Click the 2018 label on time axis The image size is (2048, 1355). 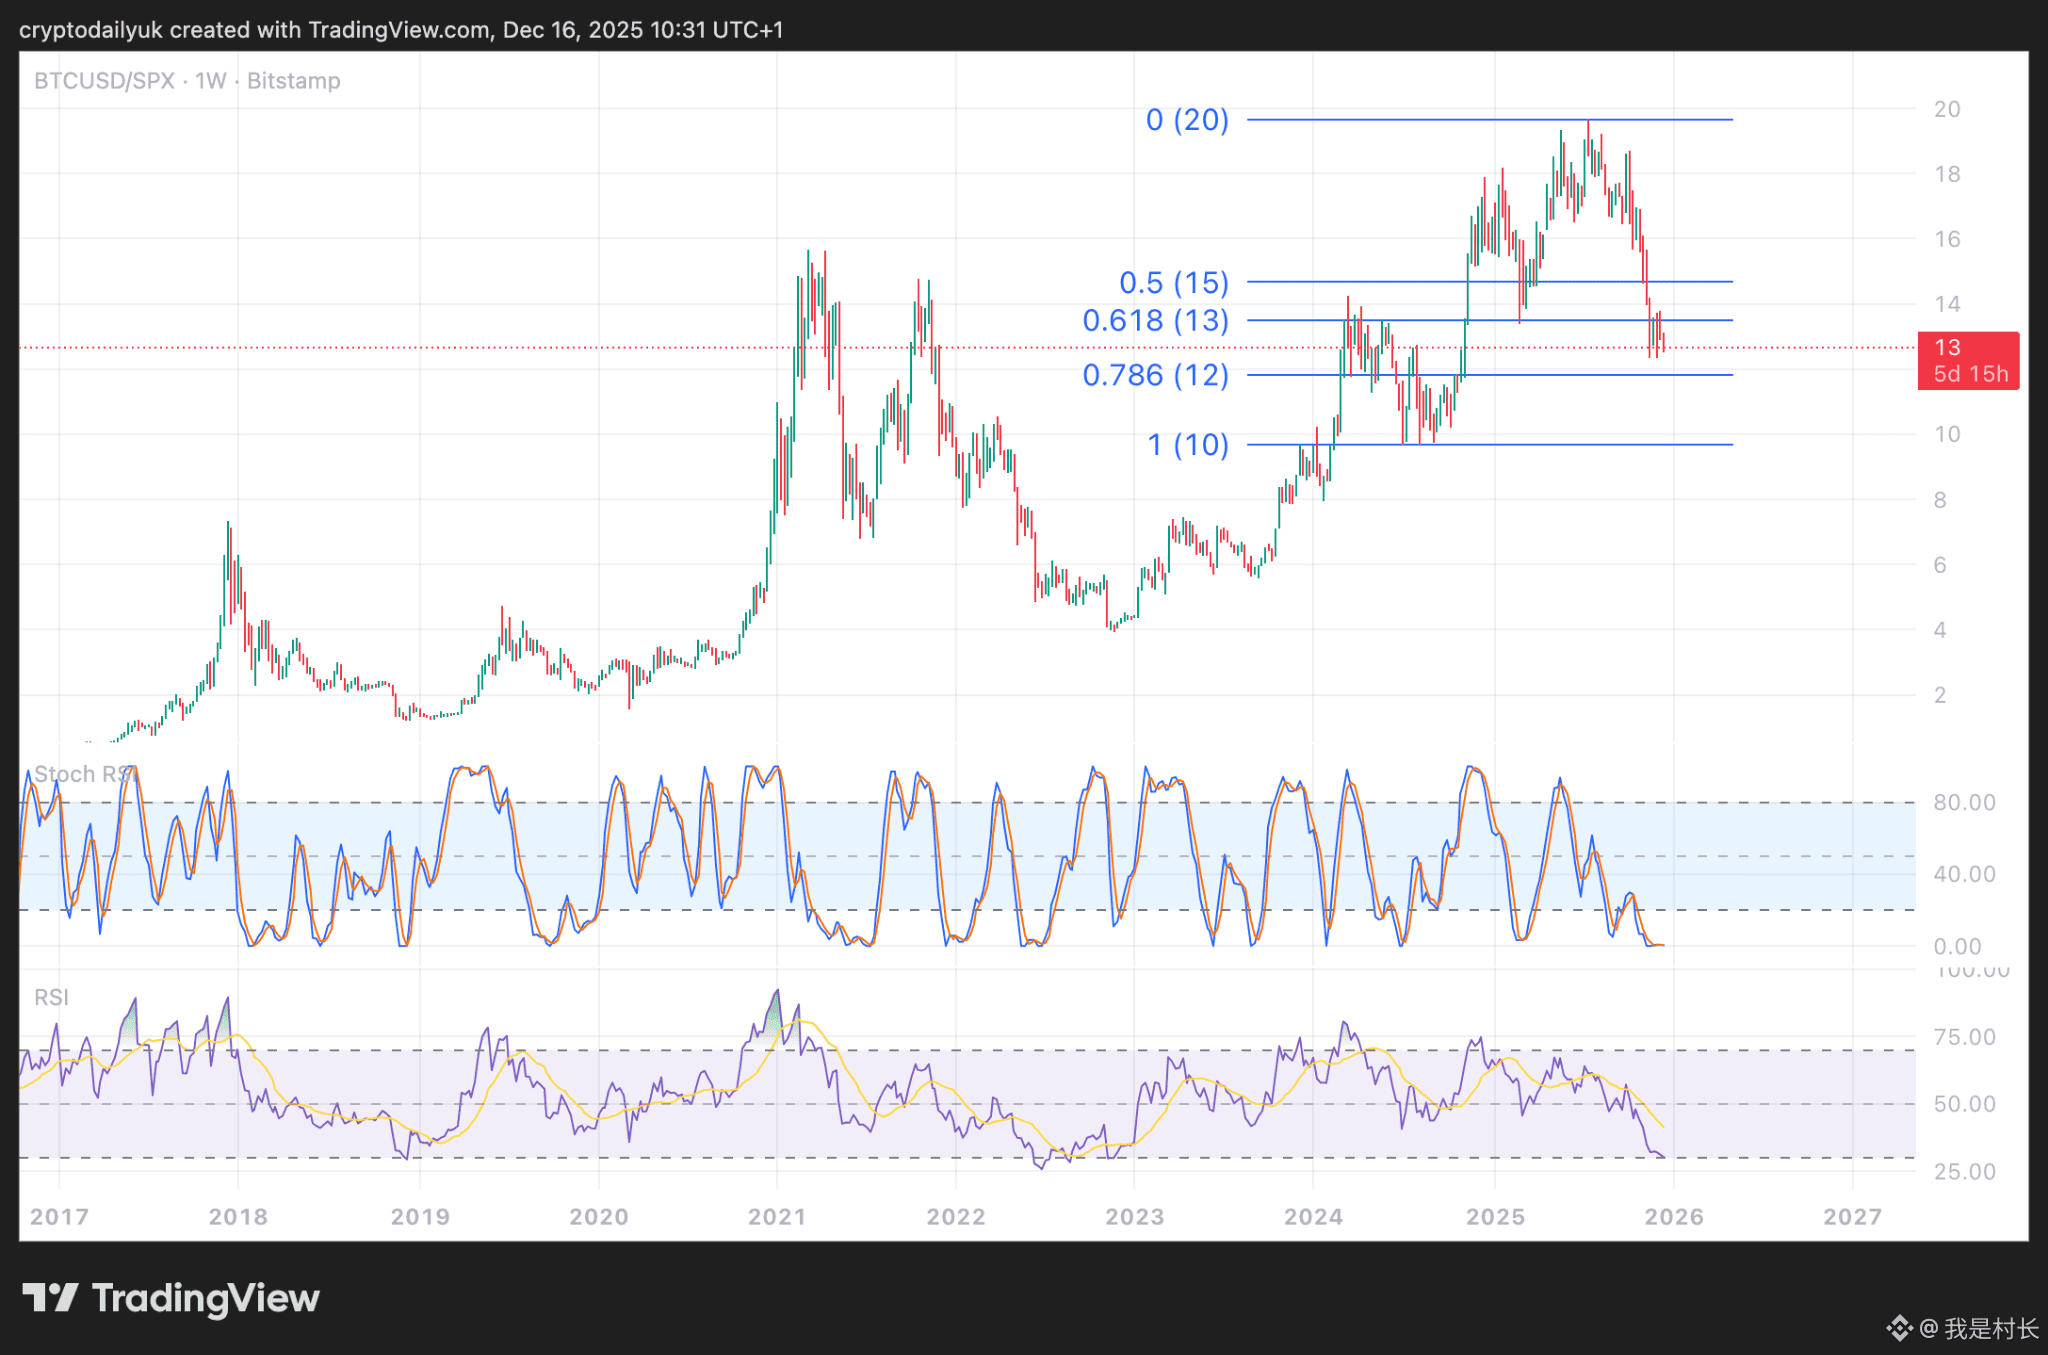click(x=238, y=1217)
